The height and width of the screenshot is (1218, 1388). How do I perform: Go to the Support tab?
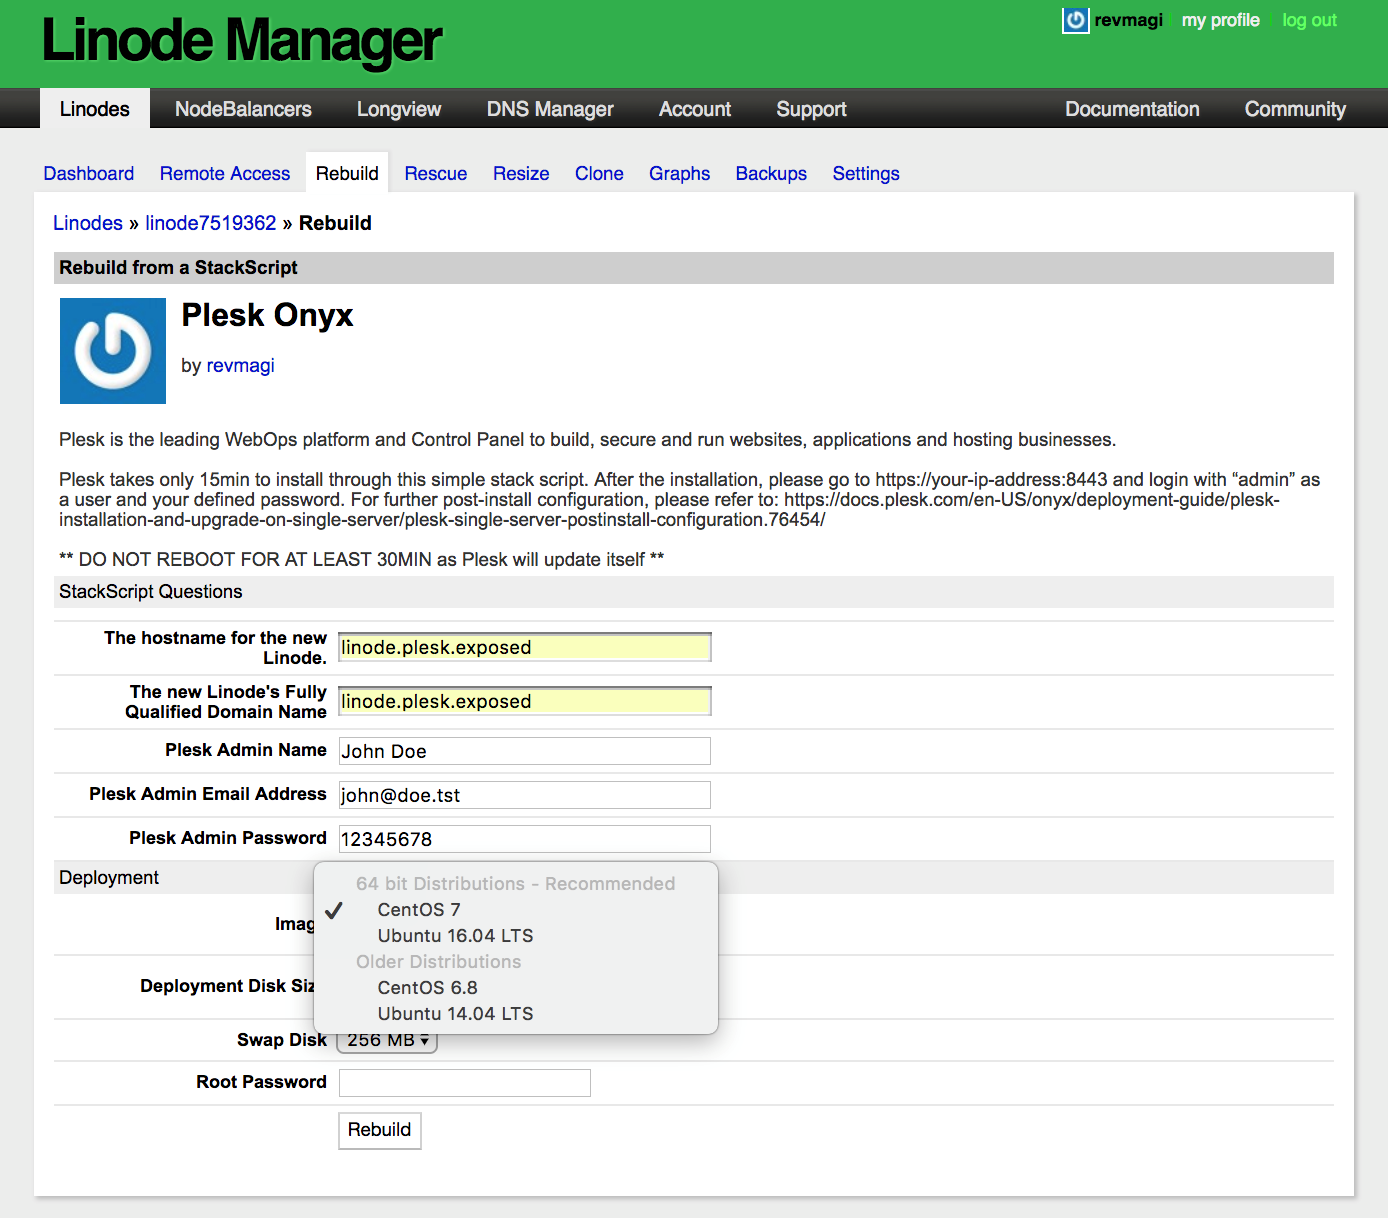tap(811, 109)
